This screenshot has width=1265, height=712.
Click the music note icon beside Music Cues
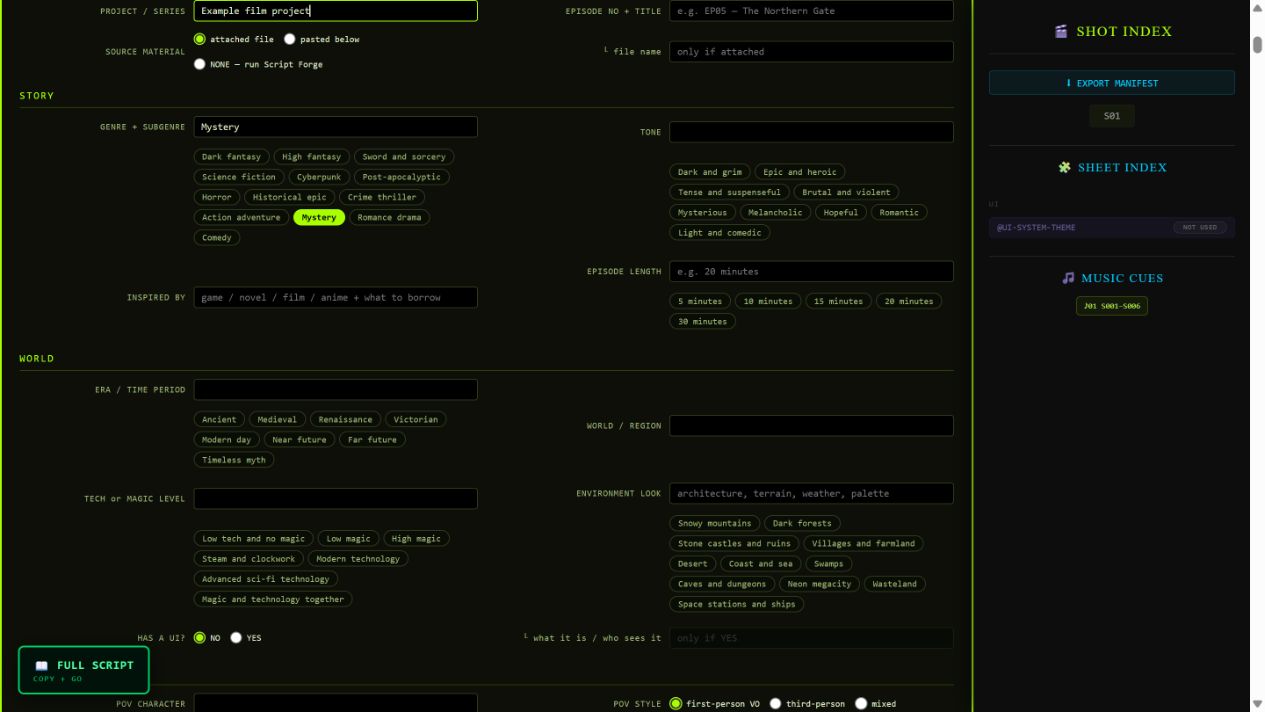(x=1068, y=278)
